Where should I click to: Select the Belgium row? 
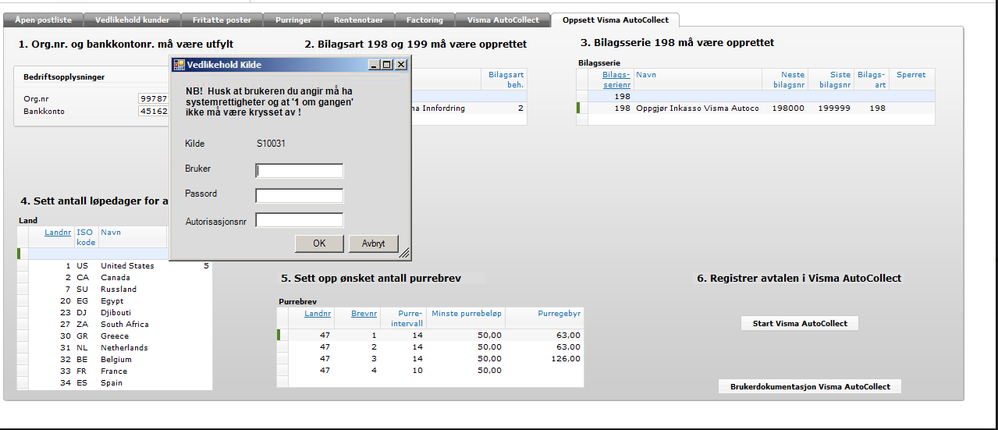[x=115, y=359]
